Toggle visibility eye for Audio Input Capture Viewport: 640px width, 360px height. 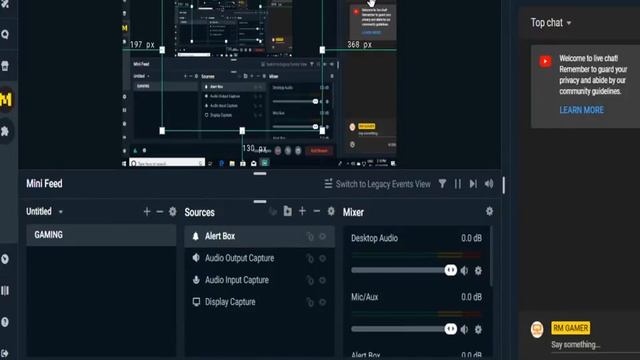click(323, 280)
